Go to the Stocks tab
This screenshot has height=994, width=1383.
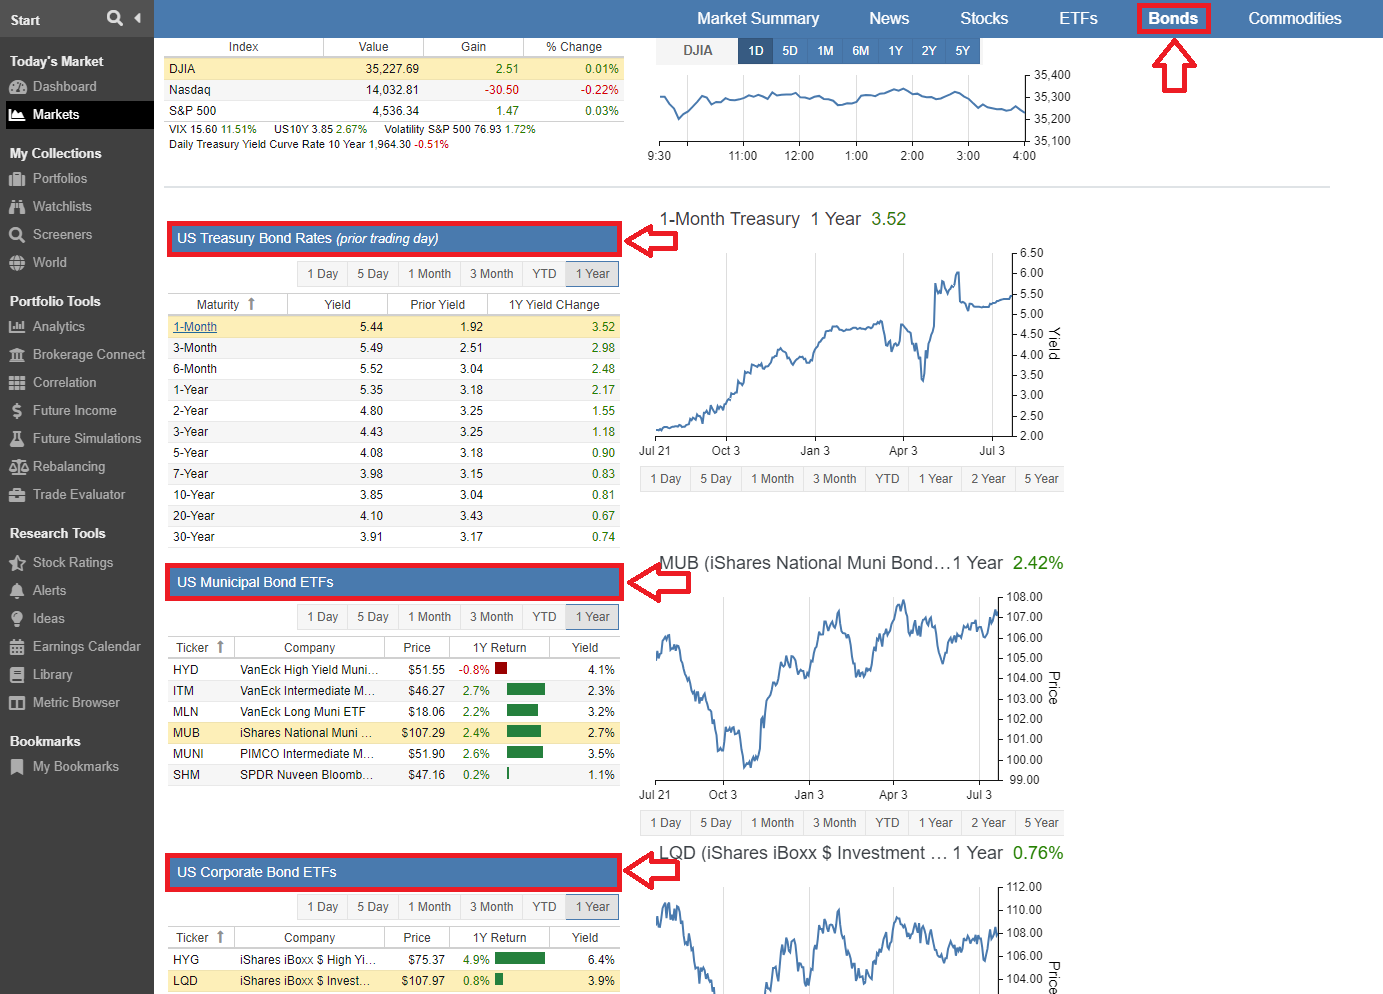point(984,18)
